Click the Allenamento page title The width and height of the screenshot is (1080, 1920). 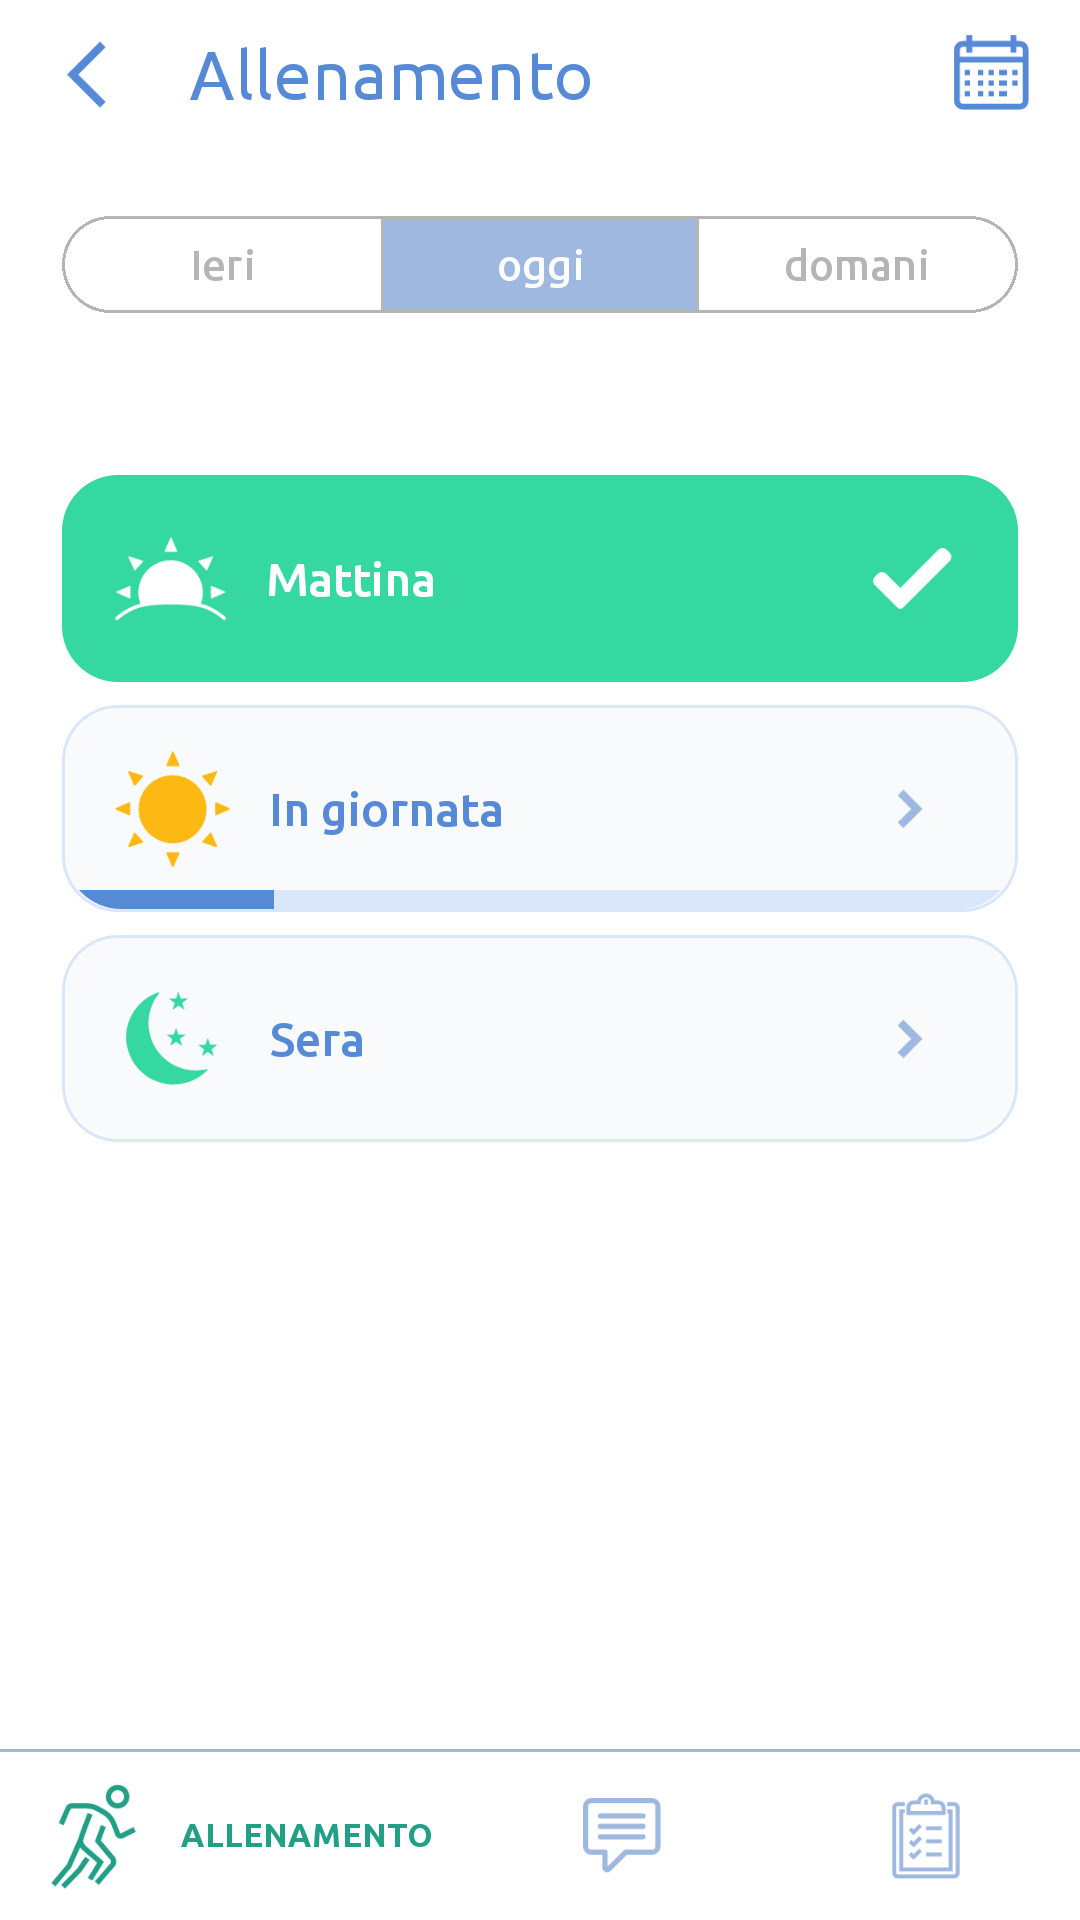pos(391,77)
